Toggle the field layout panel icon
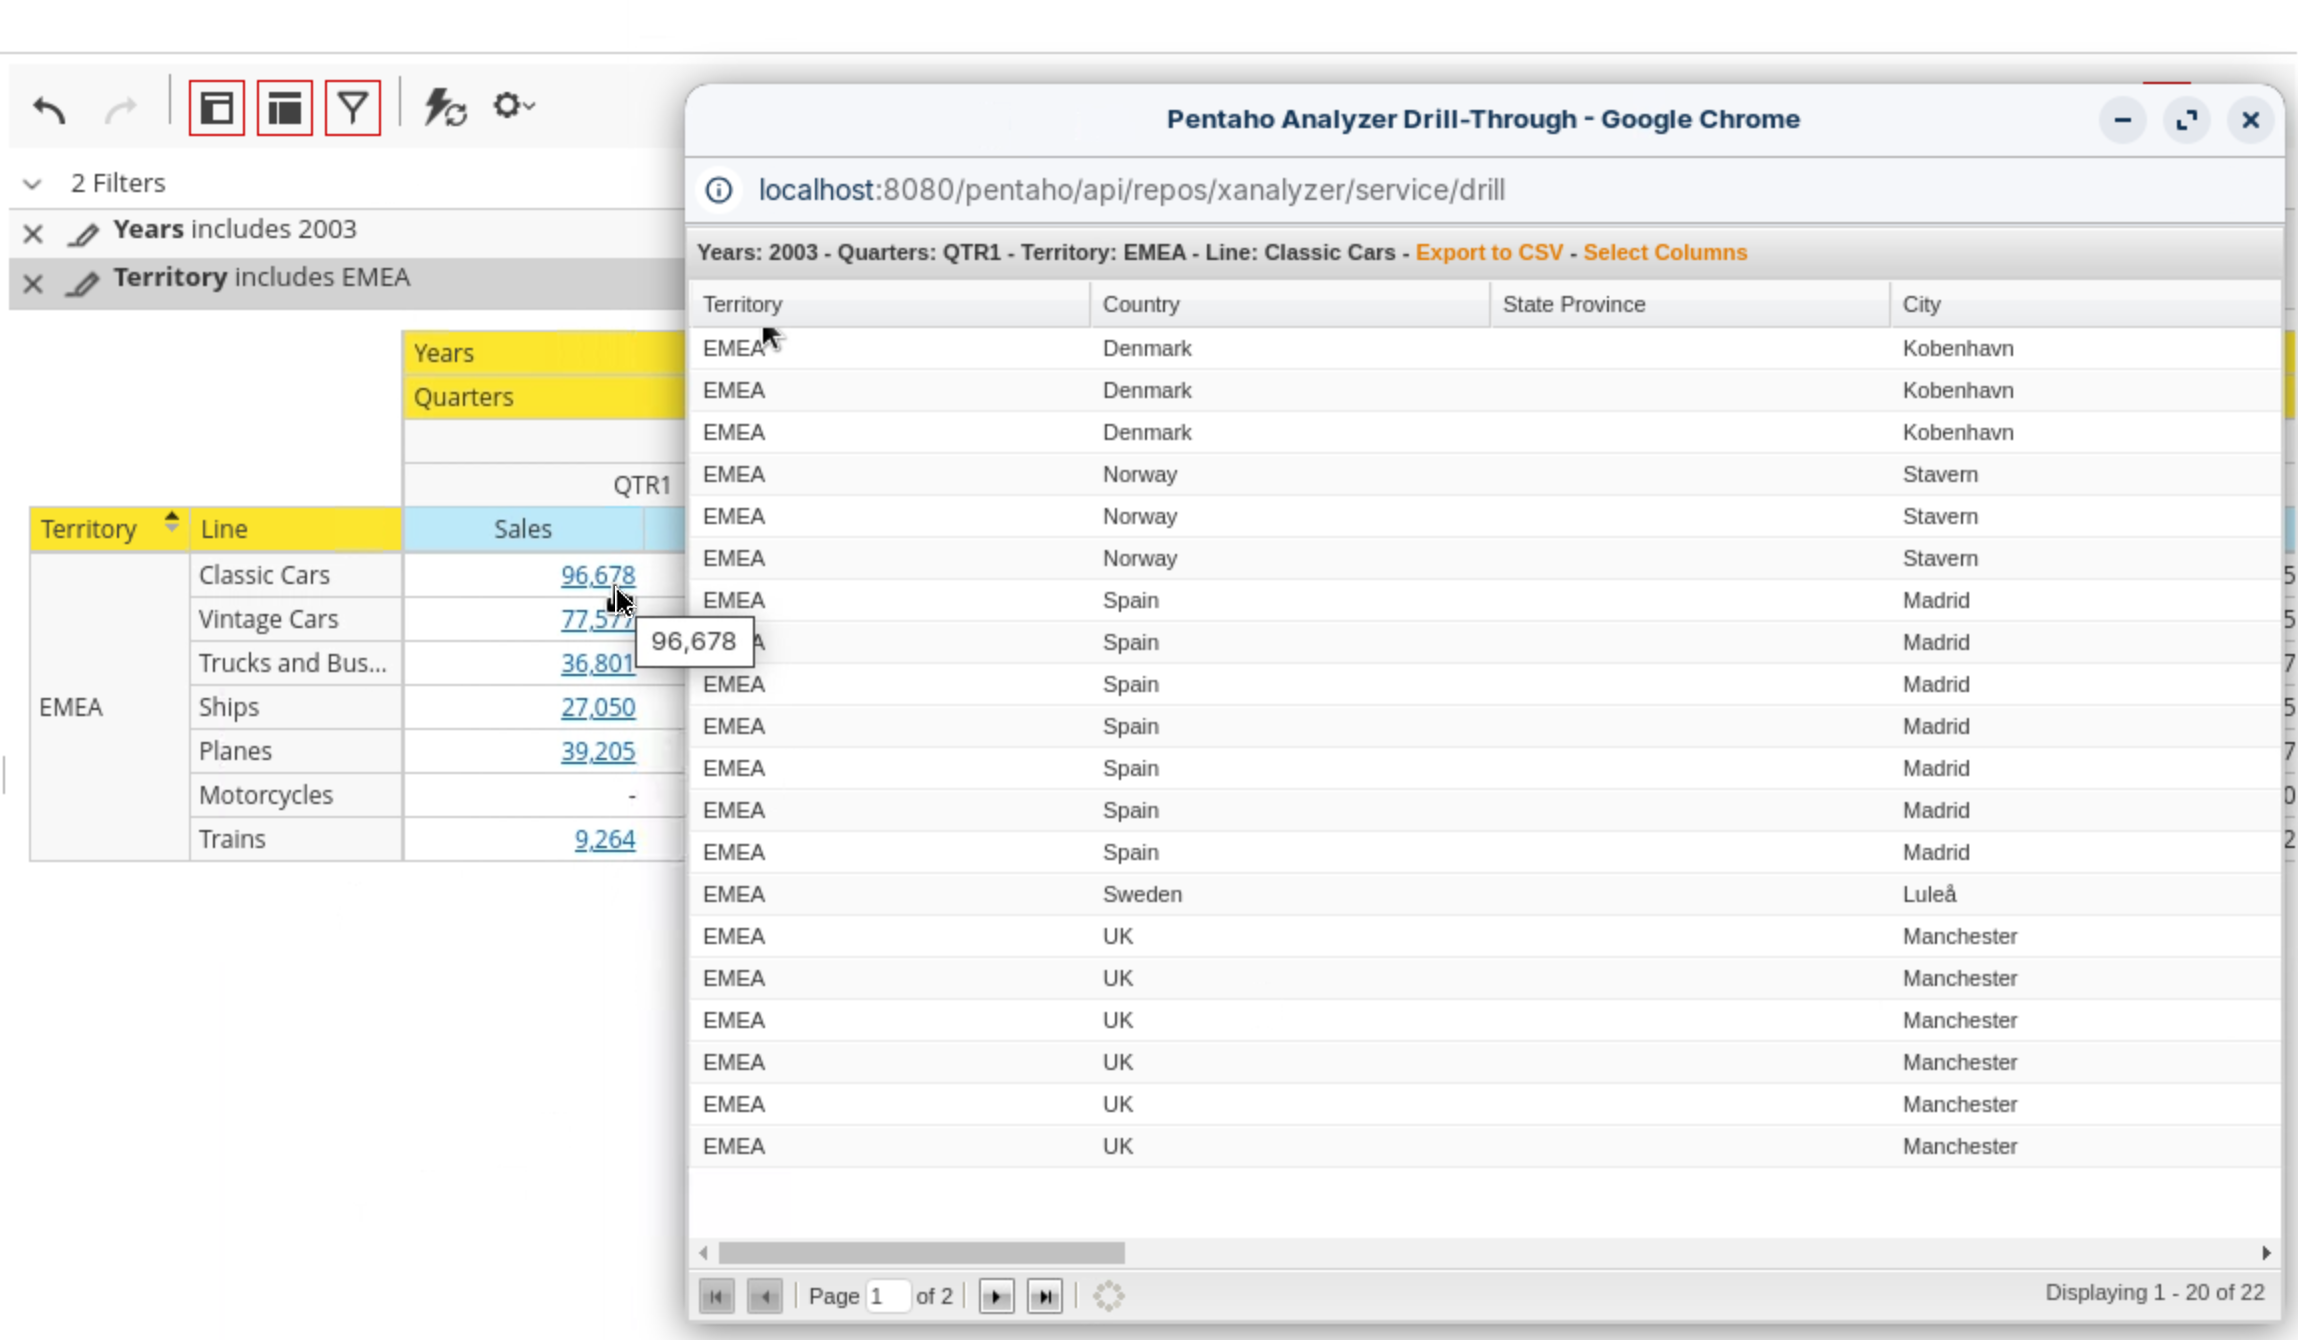This screenshot has height=1340, width=2298. coord(216,108)
